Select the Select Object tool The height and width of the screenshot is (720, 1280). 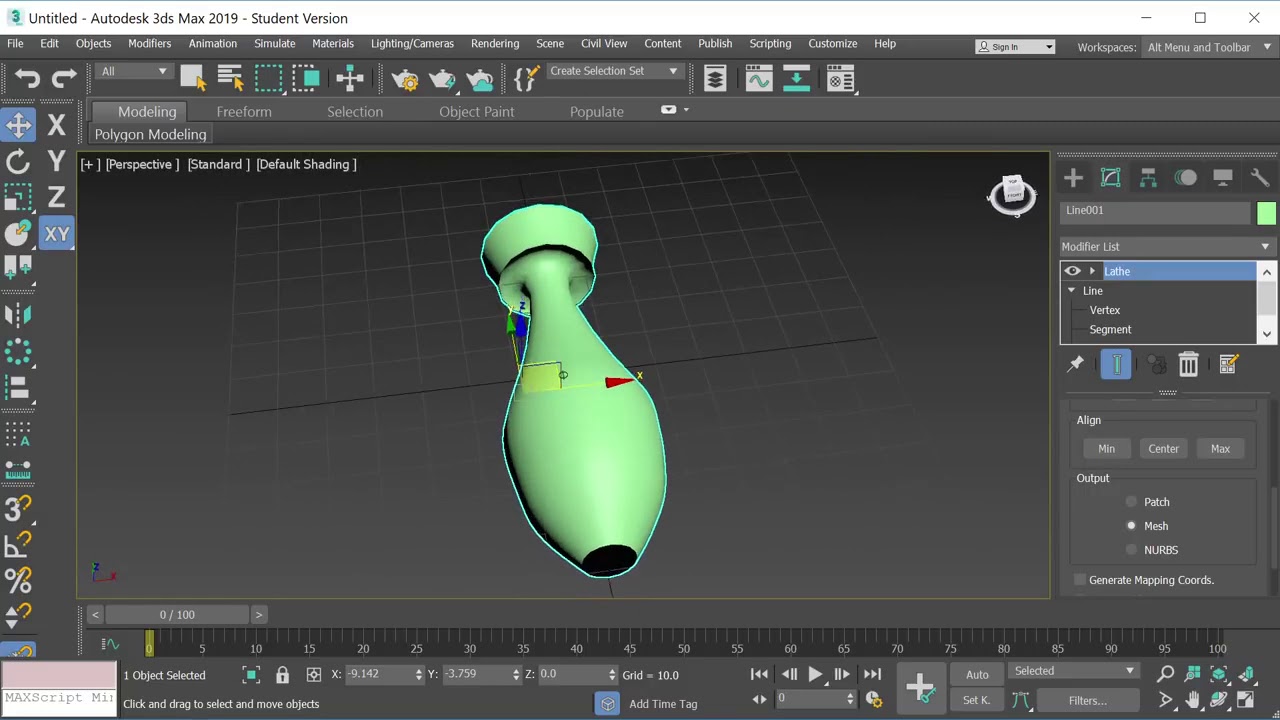coord(192,79)
